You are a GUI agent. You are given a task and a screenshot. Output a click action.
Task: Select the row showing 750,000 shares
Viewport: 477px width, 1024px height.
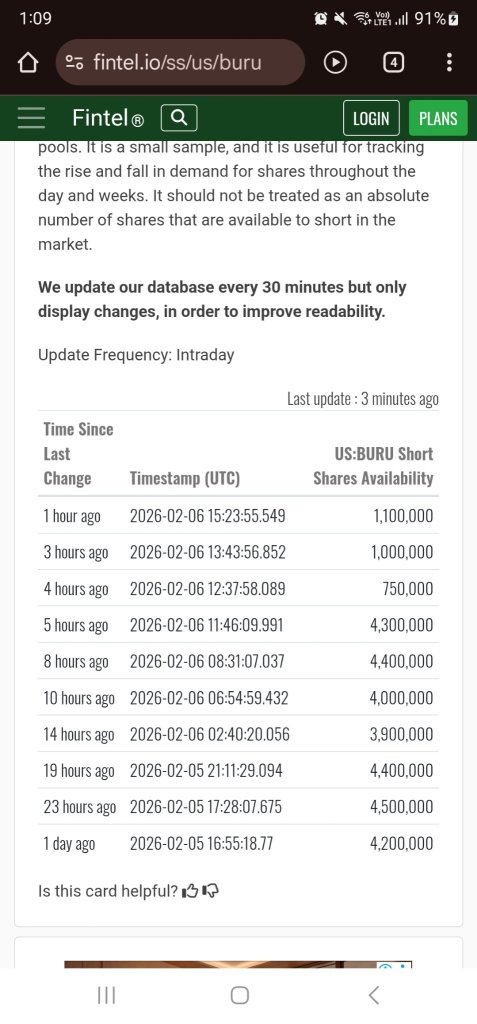(238, 588)
